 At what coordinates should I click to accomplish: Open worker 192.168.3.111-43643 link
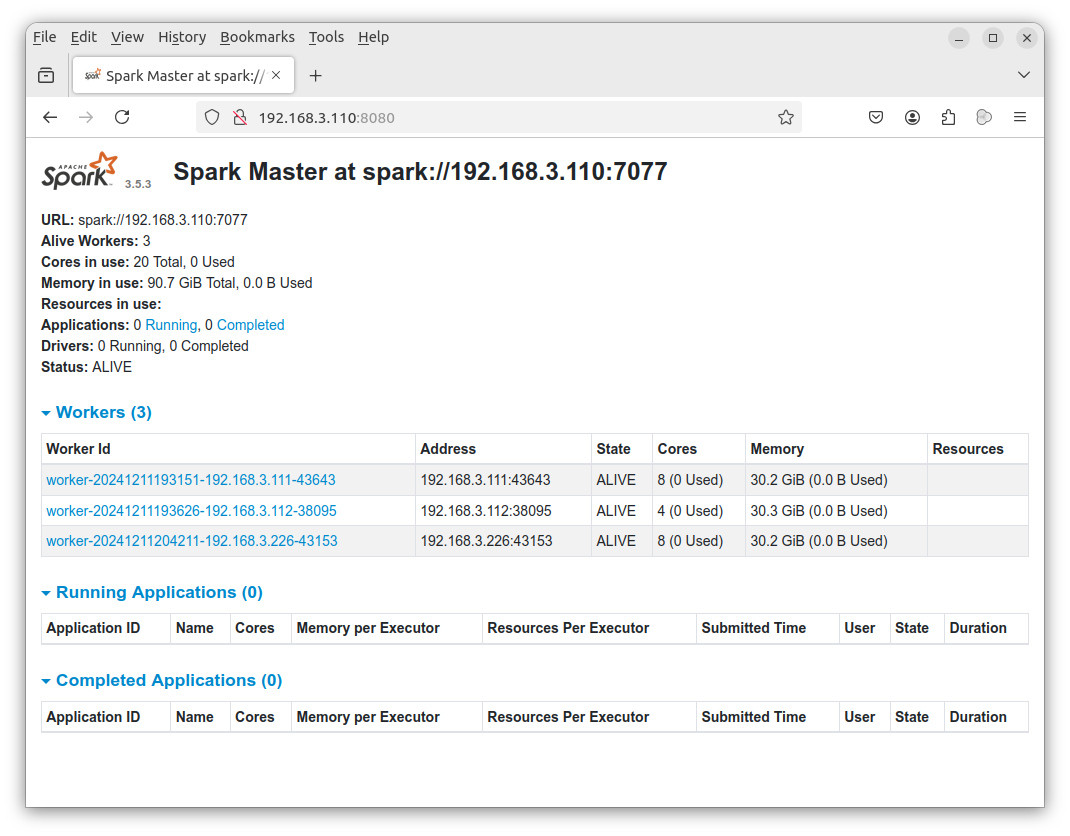point(191,480)
